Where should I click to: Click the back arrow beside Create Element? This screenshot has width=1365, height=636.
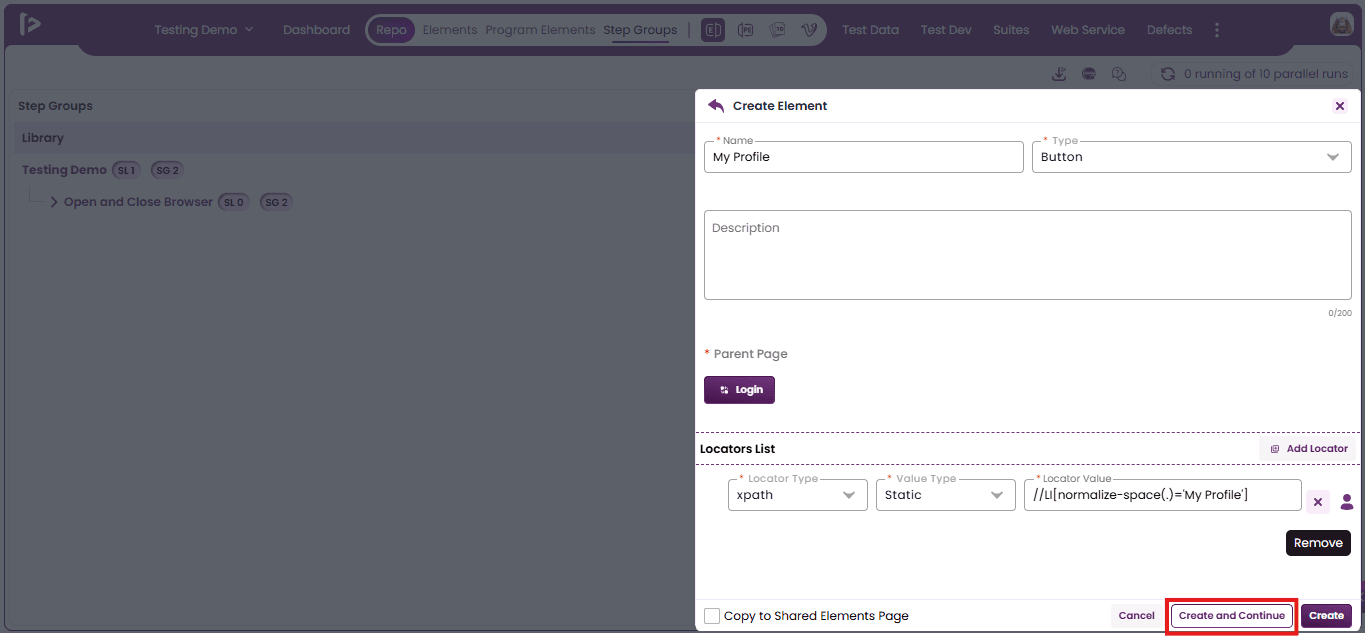click(x=715, y=105)
